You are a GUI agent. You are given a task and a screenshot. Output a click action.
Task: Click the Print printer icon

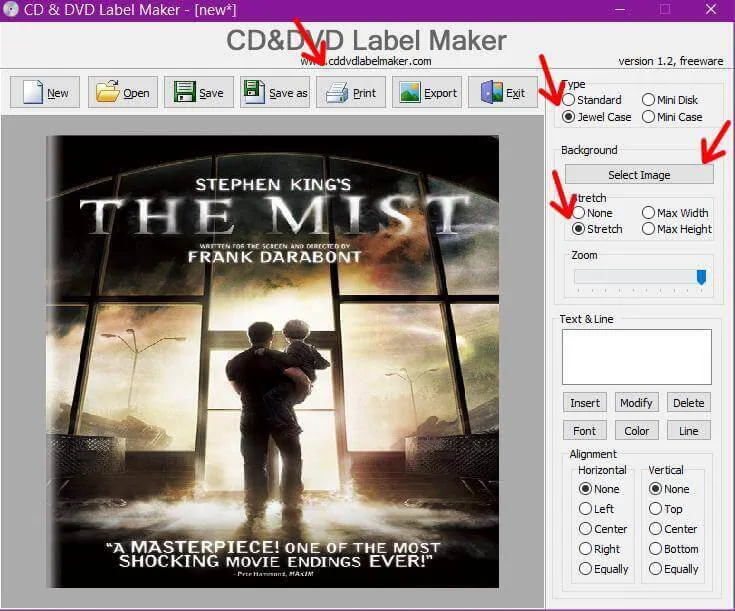[x=337, y=92]
